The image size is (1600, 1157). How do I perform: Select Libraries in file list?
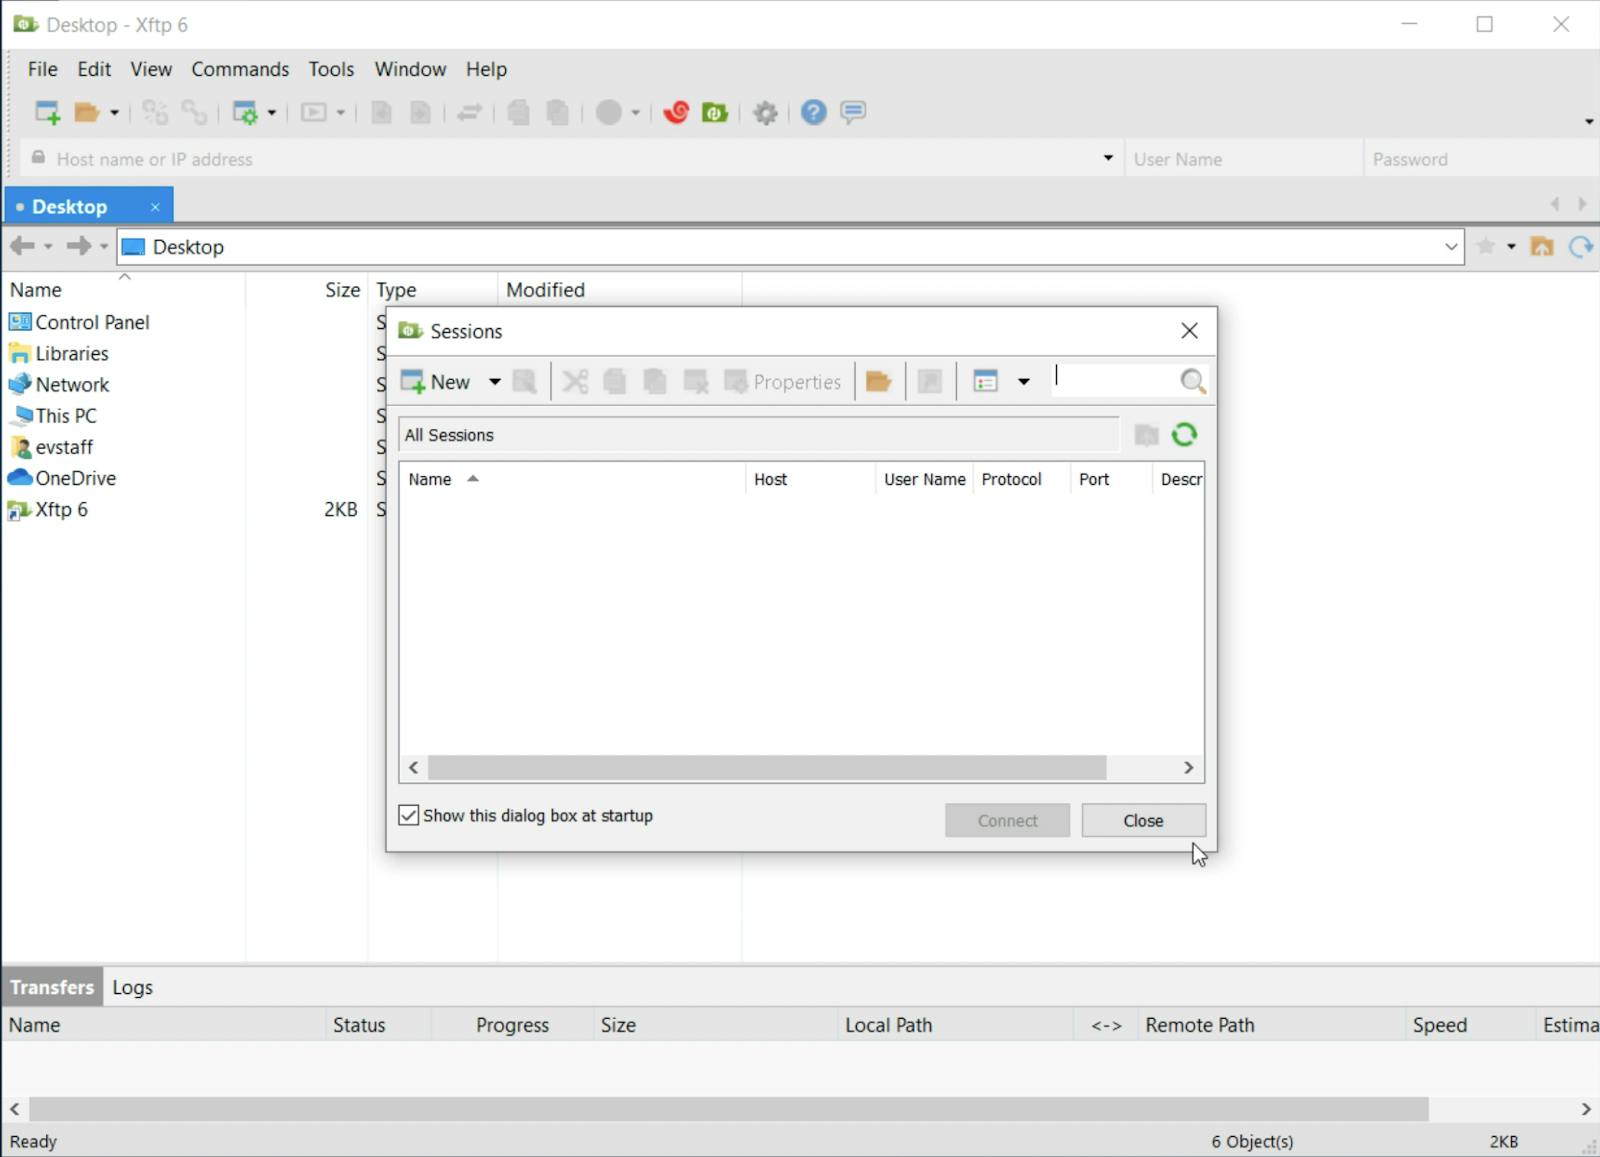click(x=59, y=353)
